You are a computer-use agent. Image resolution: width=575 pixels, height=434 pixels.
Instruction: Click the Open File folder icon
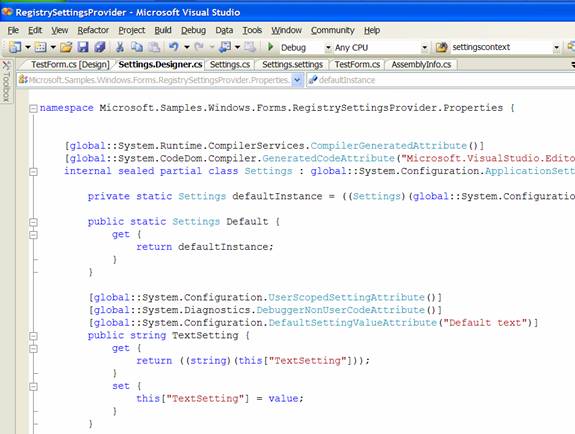click(66, 47)
